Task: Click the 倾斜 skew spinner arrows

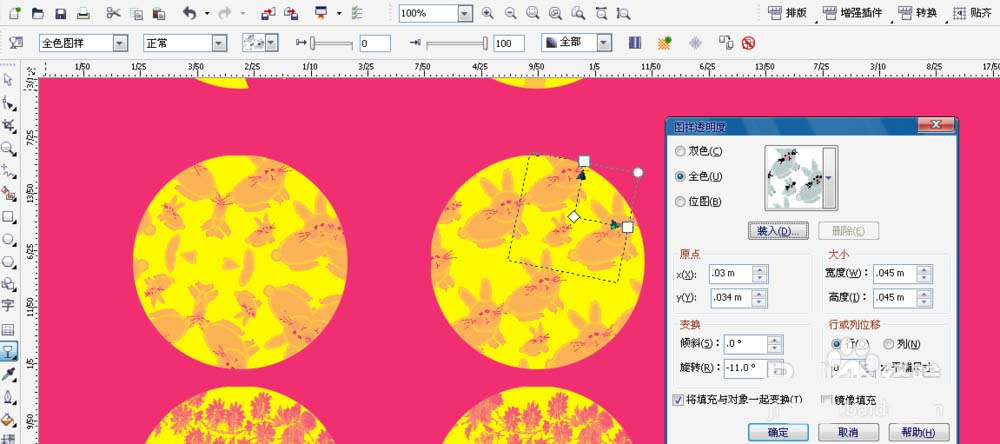Action: pos(775,344)
